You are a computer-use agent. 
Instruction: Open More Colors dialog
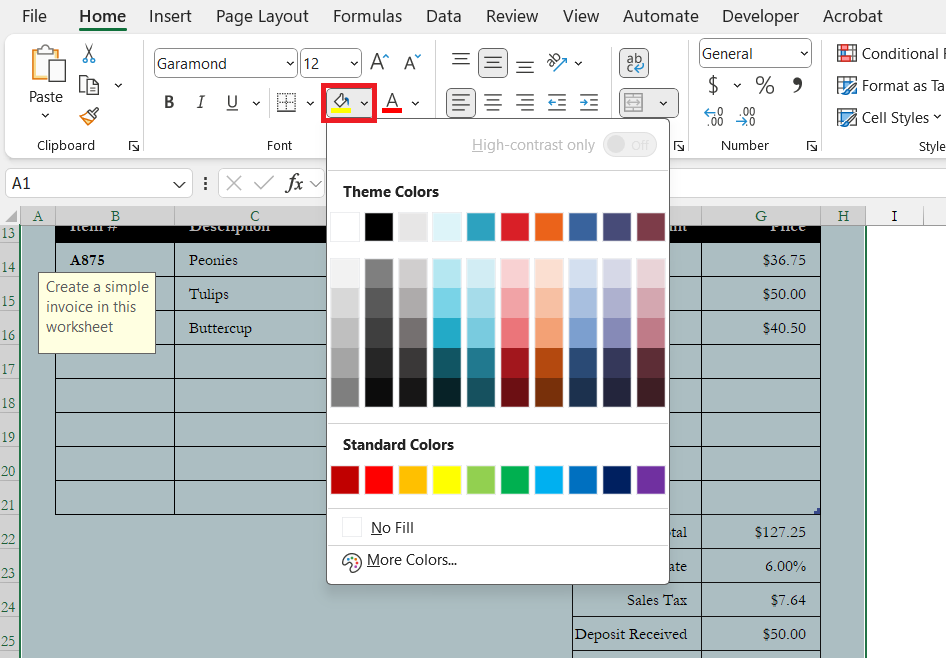(x=498, y=560)
